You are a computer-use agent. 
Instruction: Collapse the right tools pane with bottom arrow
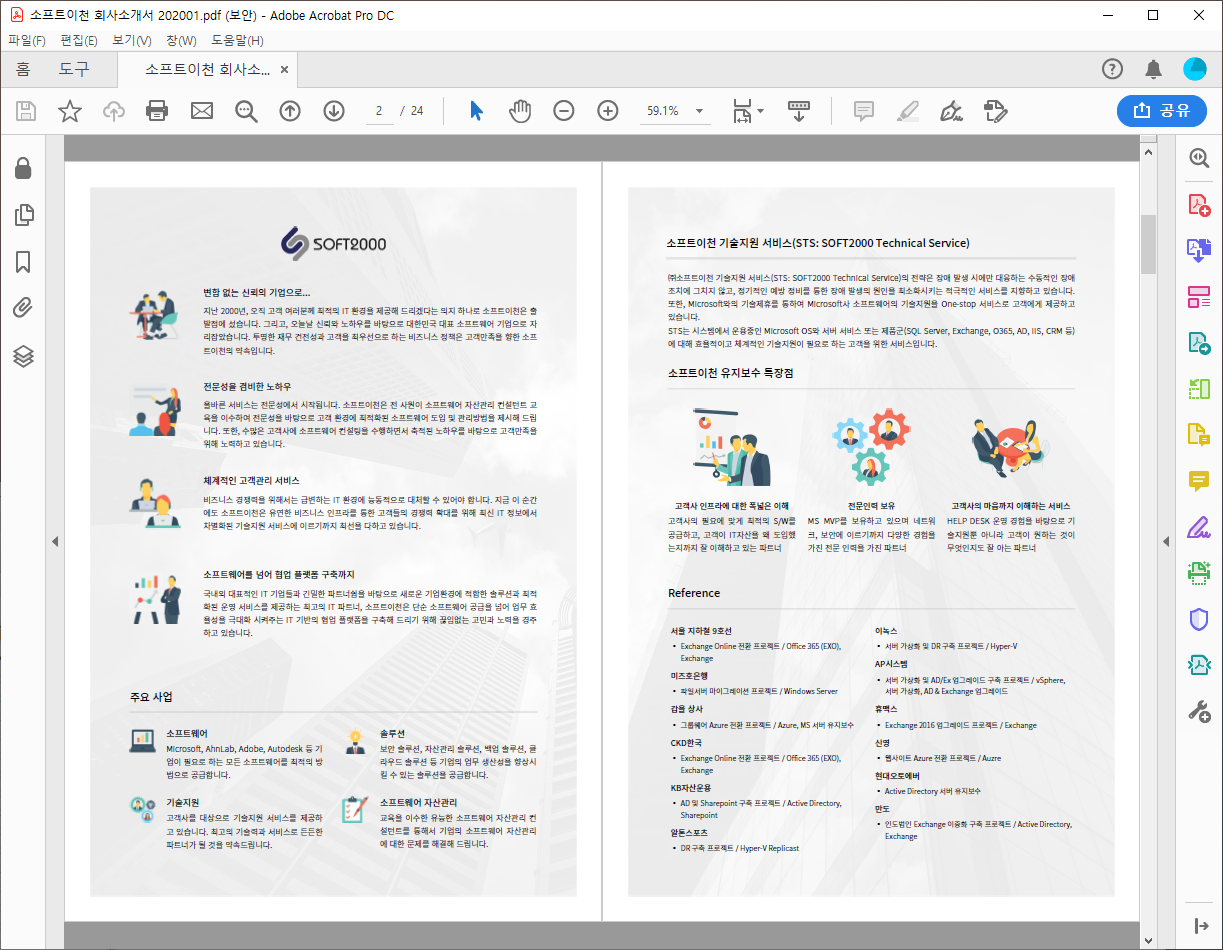coord(1201,926)
